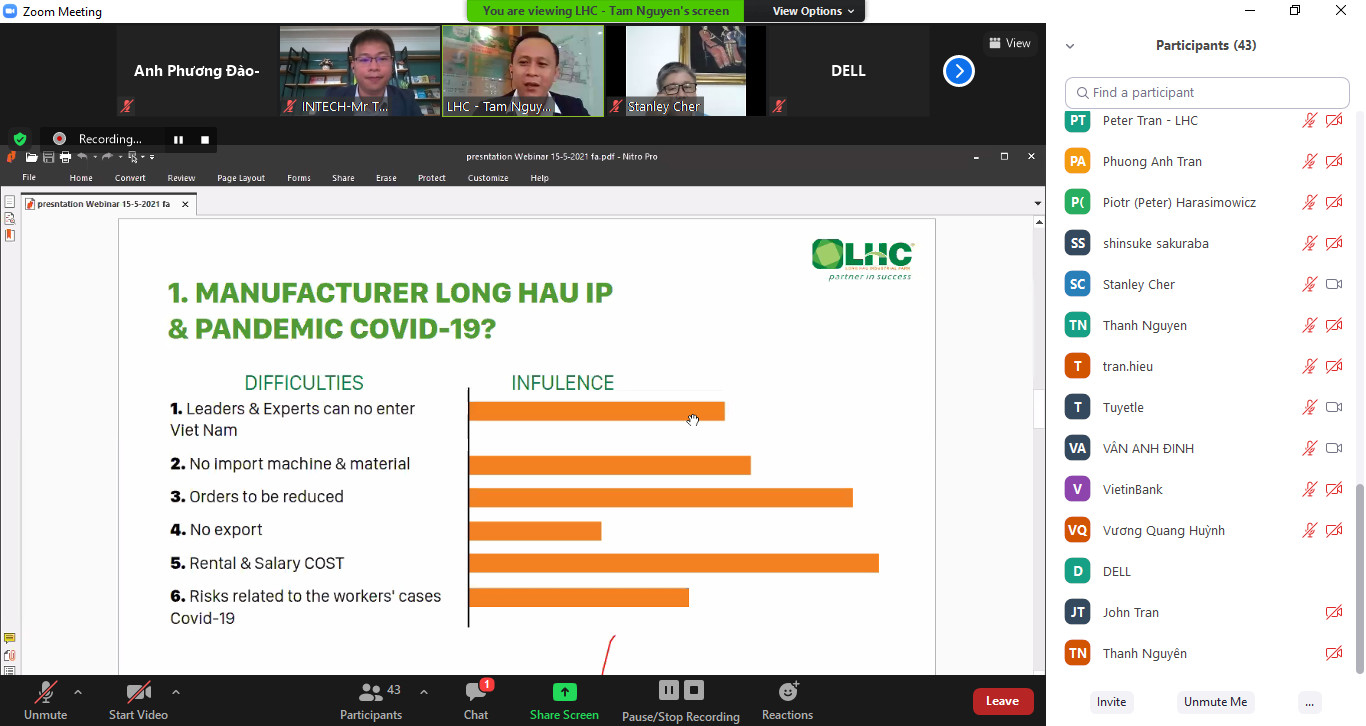Click the Find a participant search field
Screen dimensions: 1366x726
pyautogui.click(x=1207, y=92)
